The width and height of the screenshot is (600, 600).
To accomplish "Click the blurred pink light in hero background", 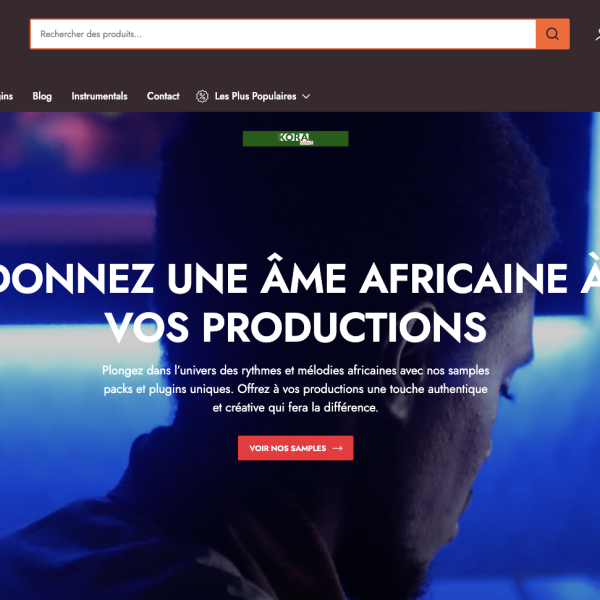I will 73,140.
